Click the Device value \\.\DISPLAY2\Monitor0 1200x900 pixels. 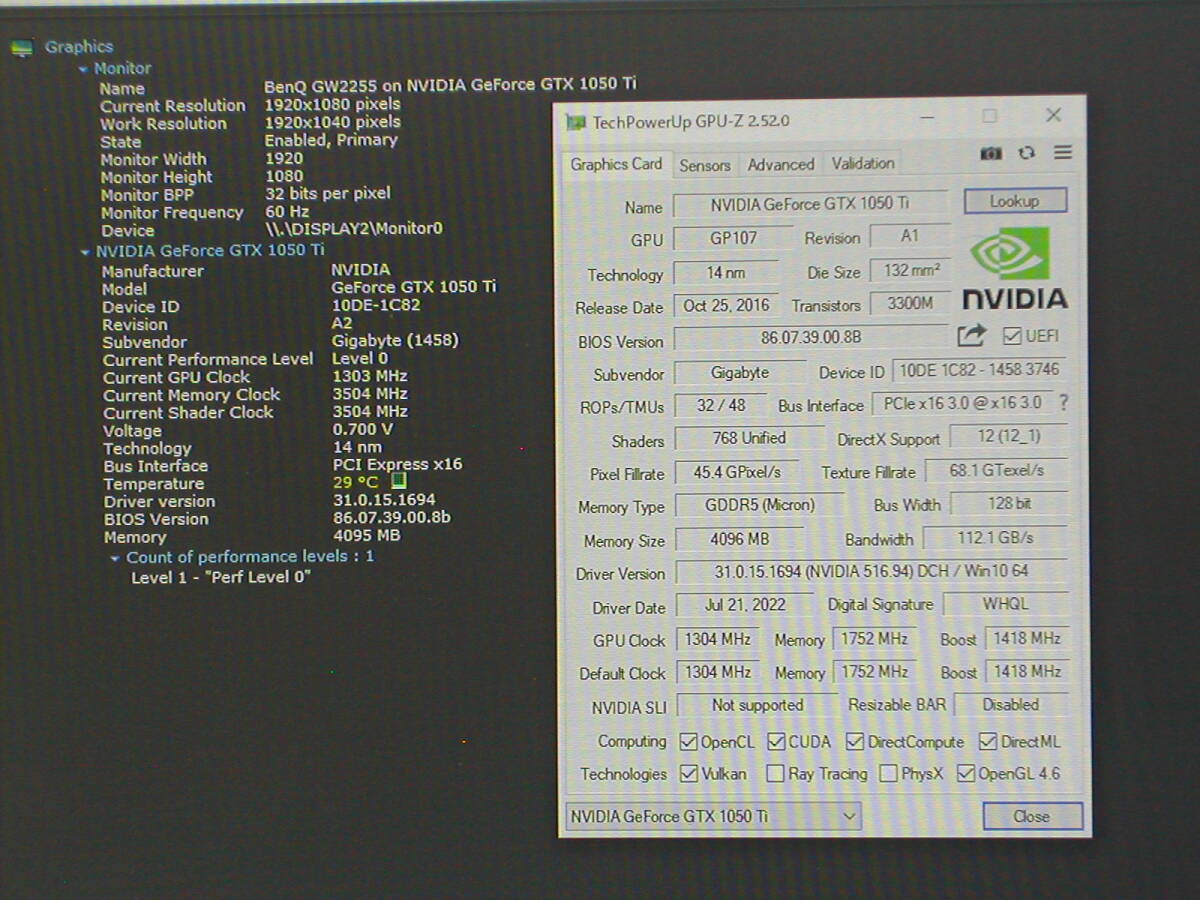[353, 229]
